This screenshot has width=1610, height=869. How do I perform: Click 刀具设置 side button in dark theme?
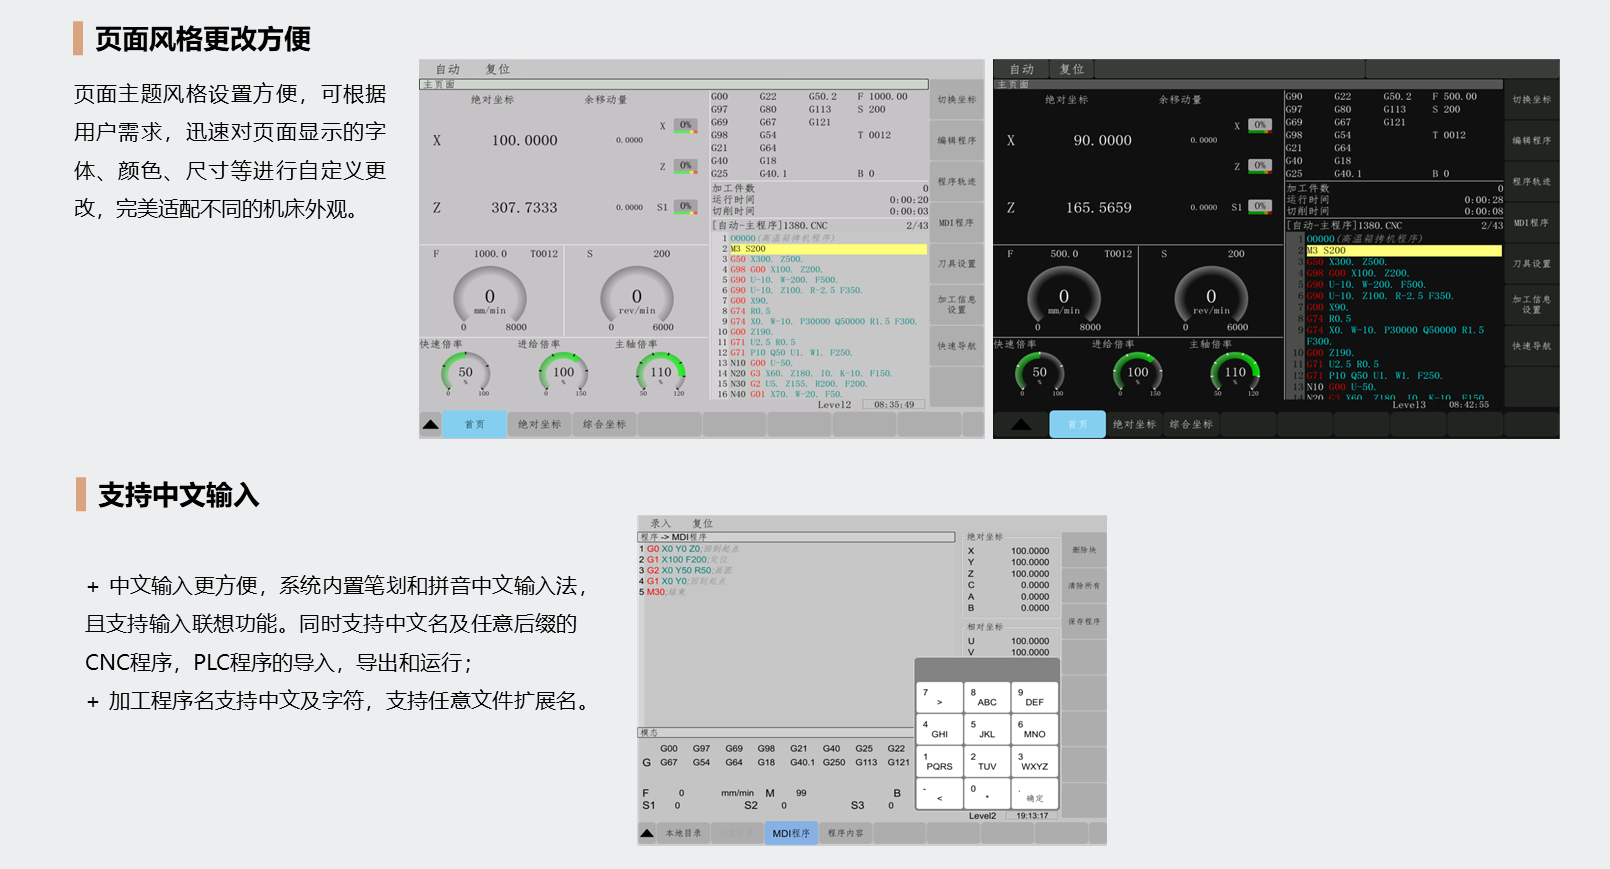tap(1531, 264)
